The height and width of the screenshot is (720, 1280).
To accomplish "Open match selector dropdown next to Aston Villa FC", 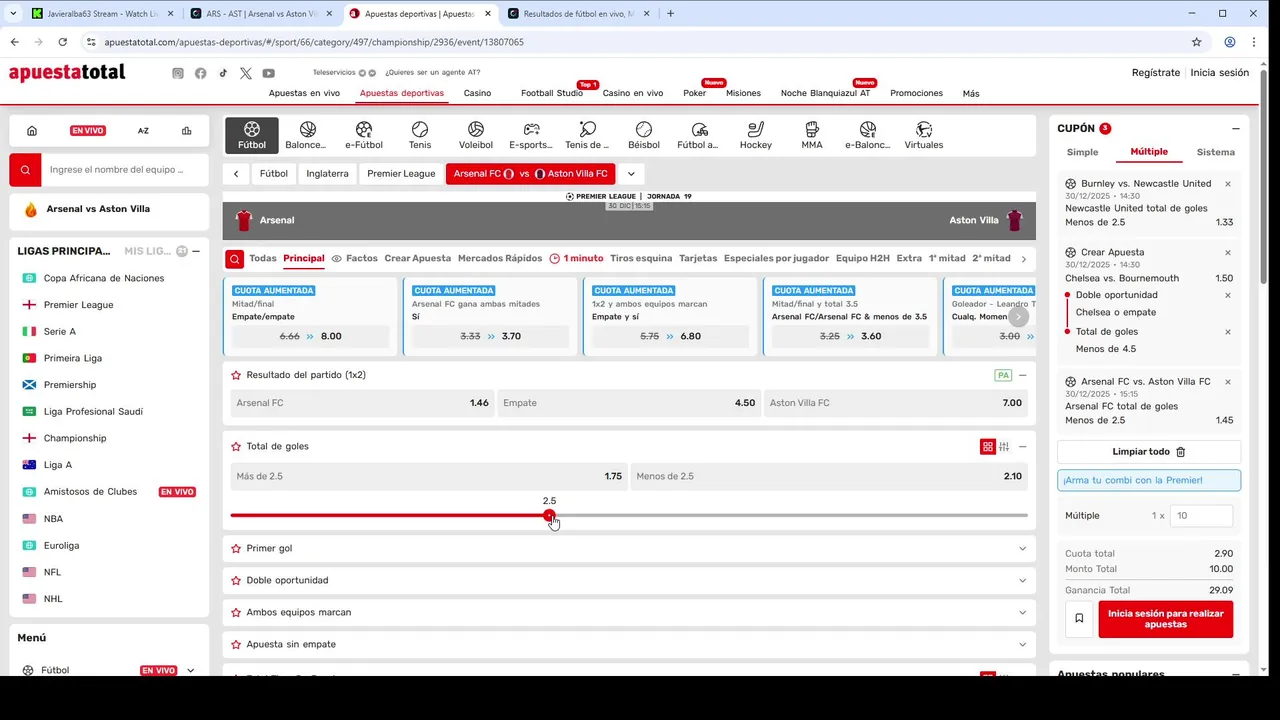I will (631, 174).
